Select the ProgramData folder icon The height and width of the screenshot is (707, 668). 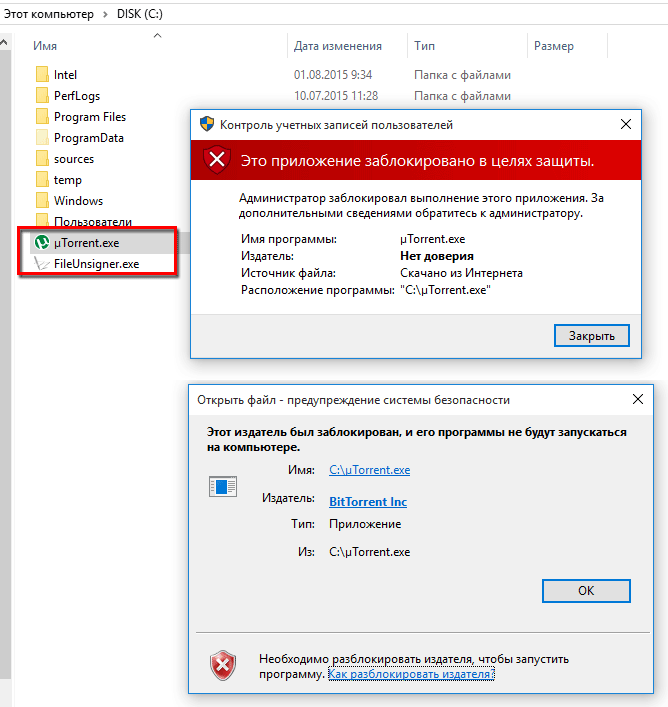pyautogui.click(x=42, y=138)
